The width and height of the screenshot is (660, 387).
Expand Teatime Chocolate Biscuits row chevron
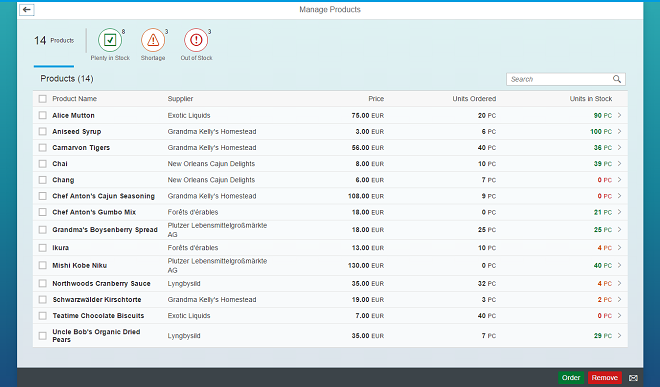pos(620,315)
